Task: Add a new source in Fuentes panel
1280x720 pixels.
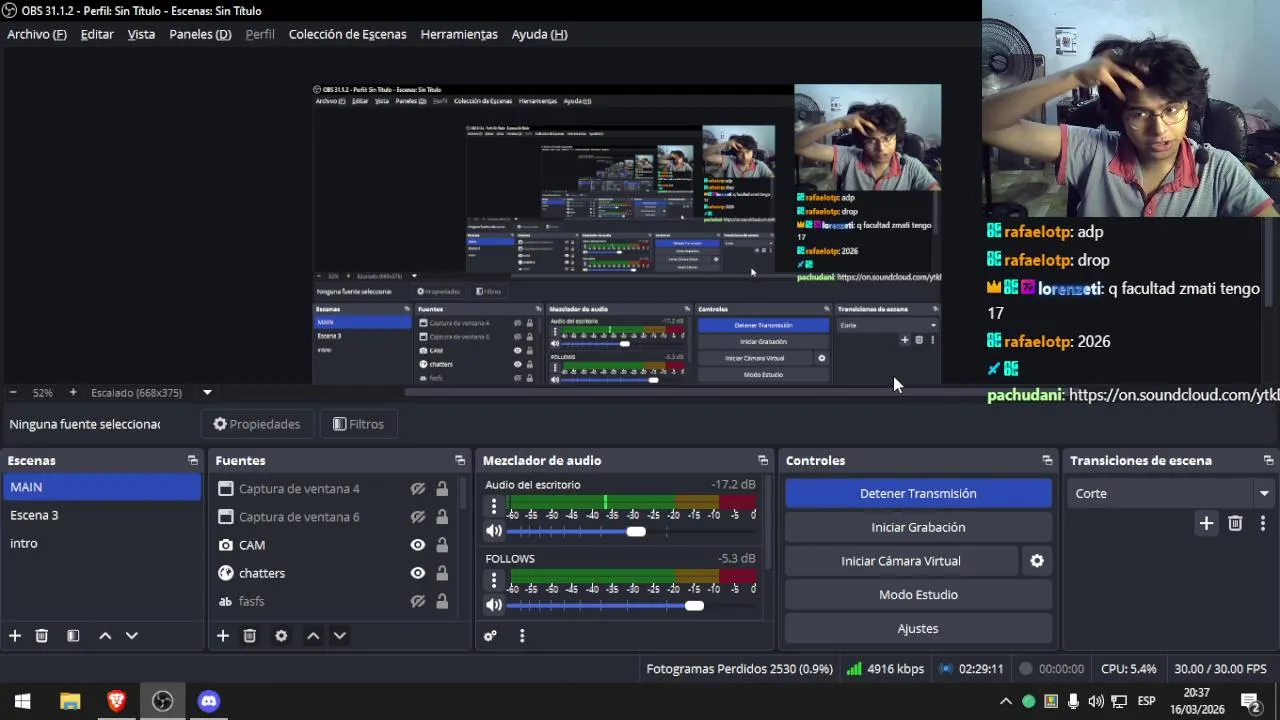Action: (x=223, y=636)
